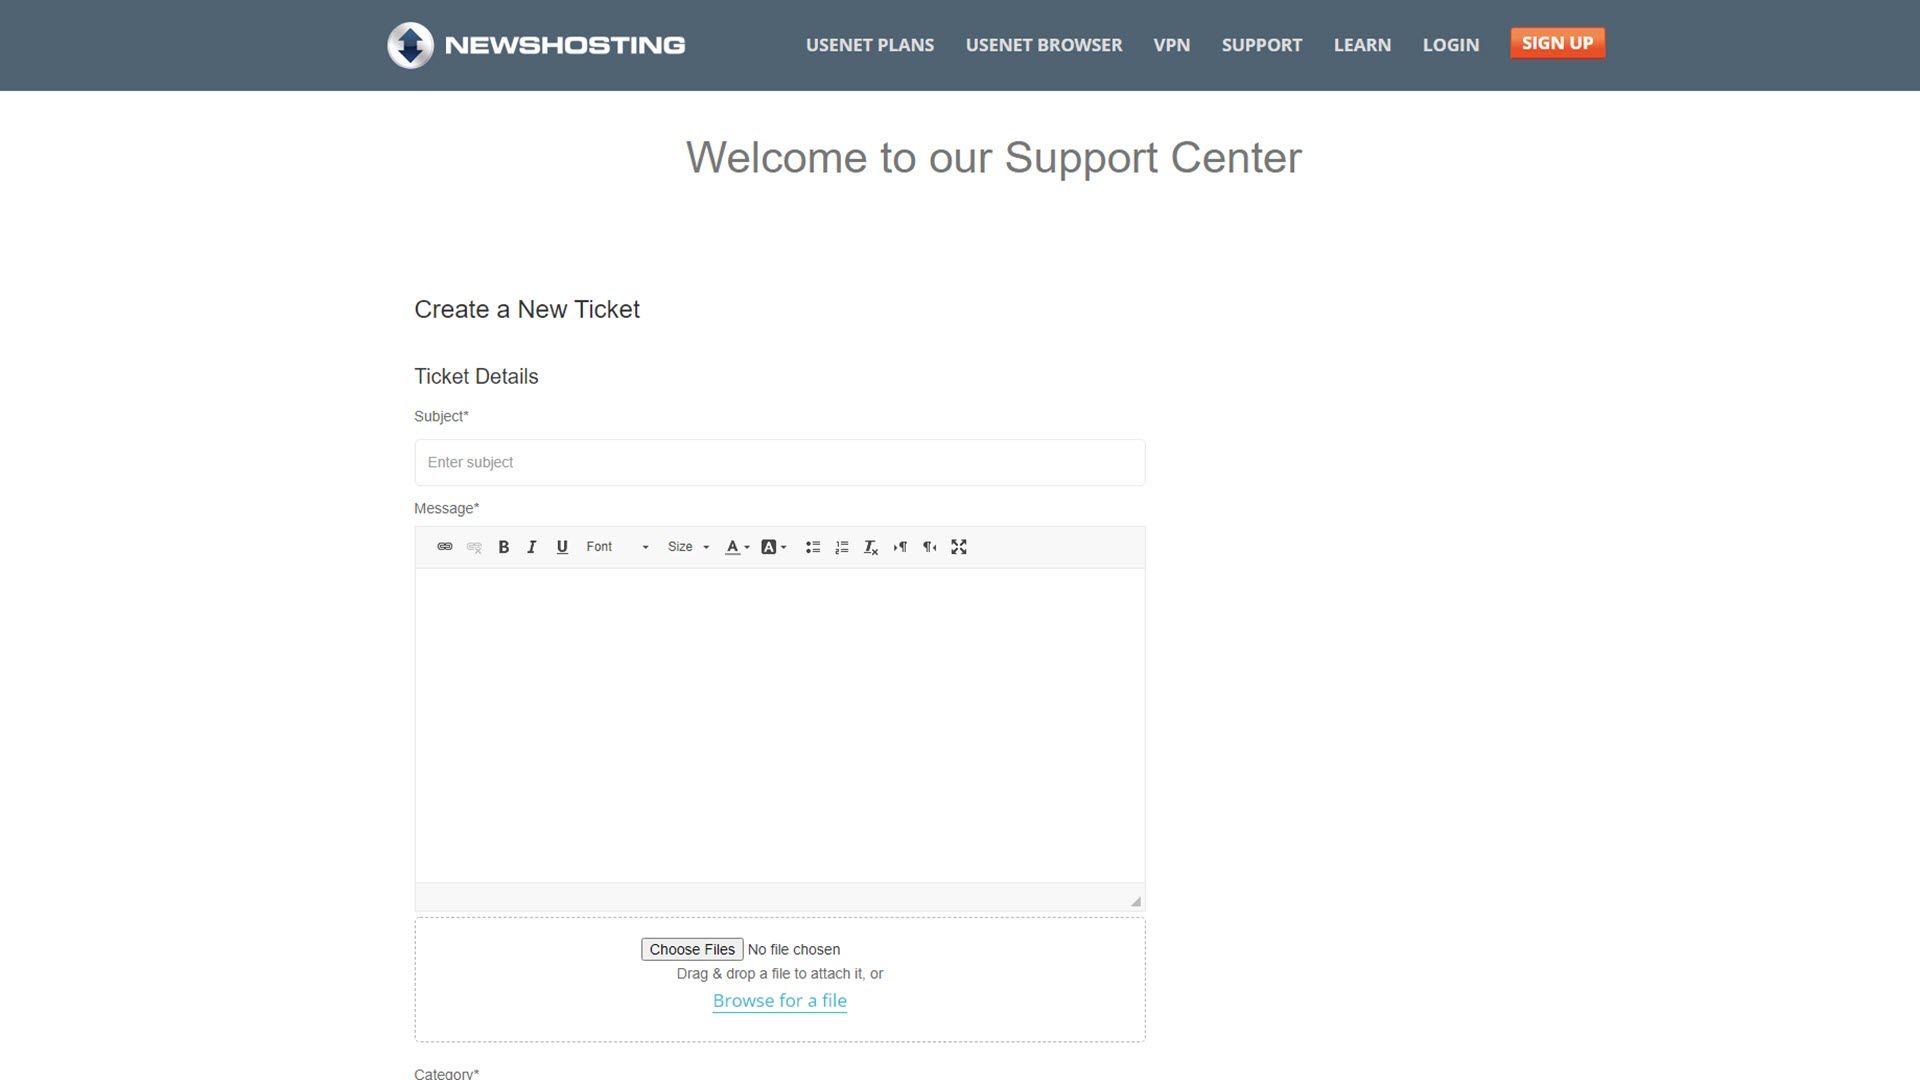Click the remove format icon
The height and width of the screenshot is (1080, 1920).
tap(871, 547)
